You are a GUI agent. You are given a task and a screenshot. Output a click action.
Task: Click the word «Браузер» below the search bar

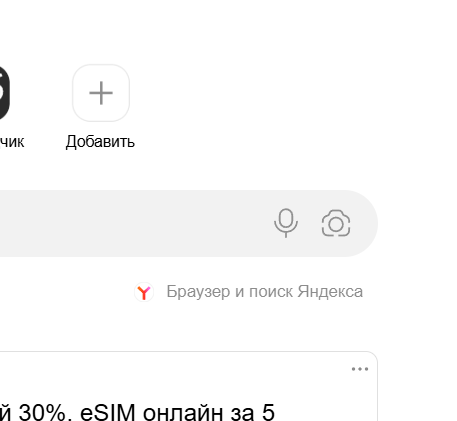click(198, 292)
